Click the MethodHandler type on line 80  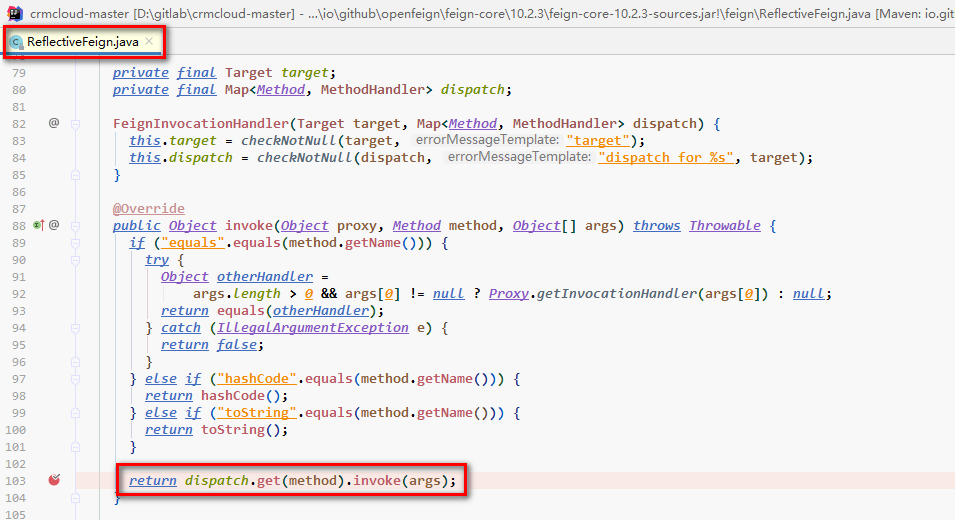376,90
